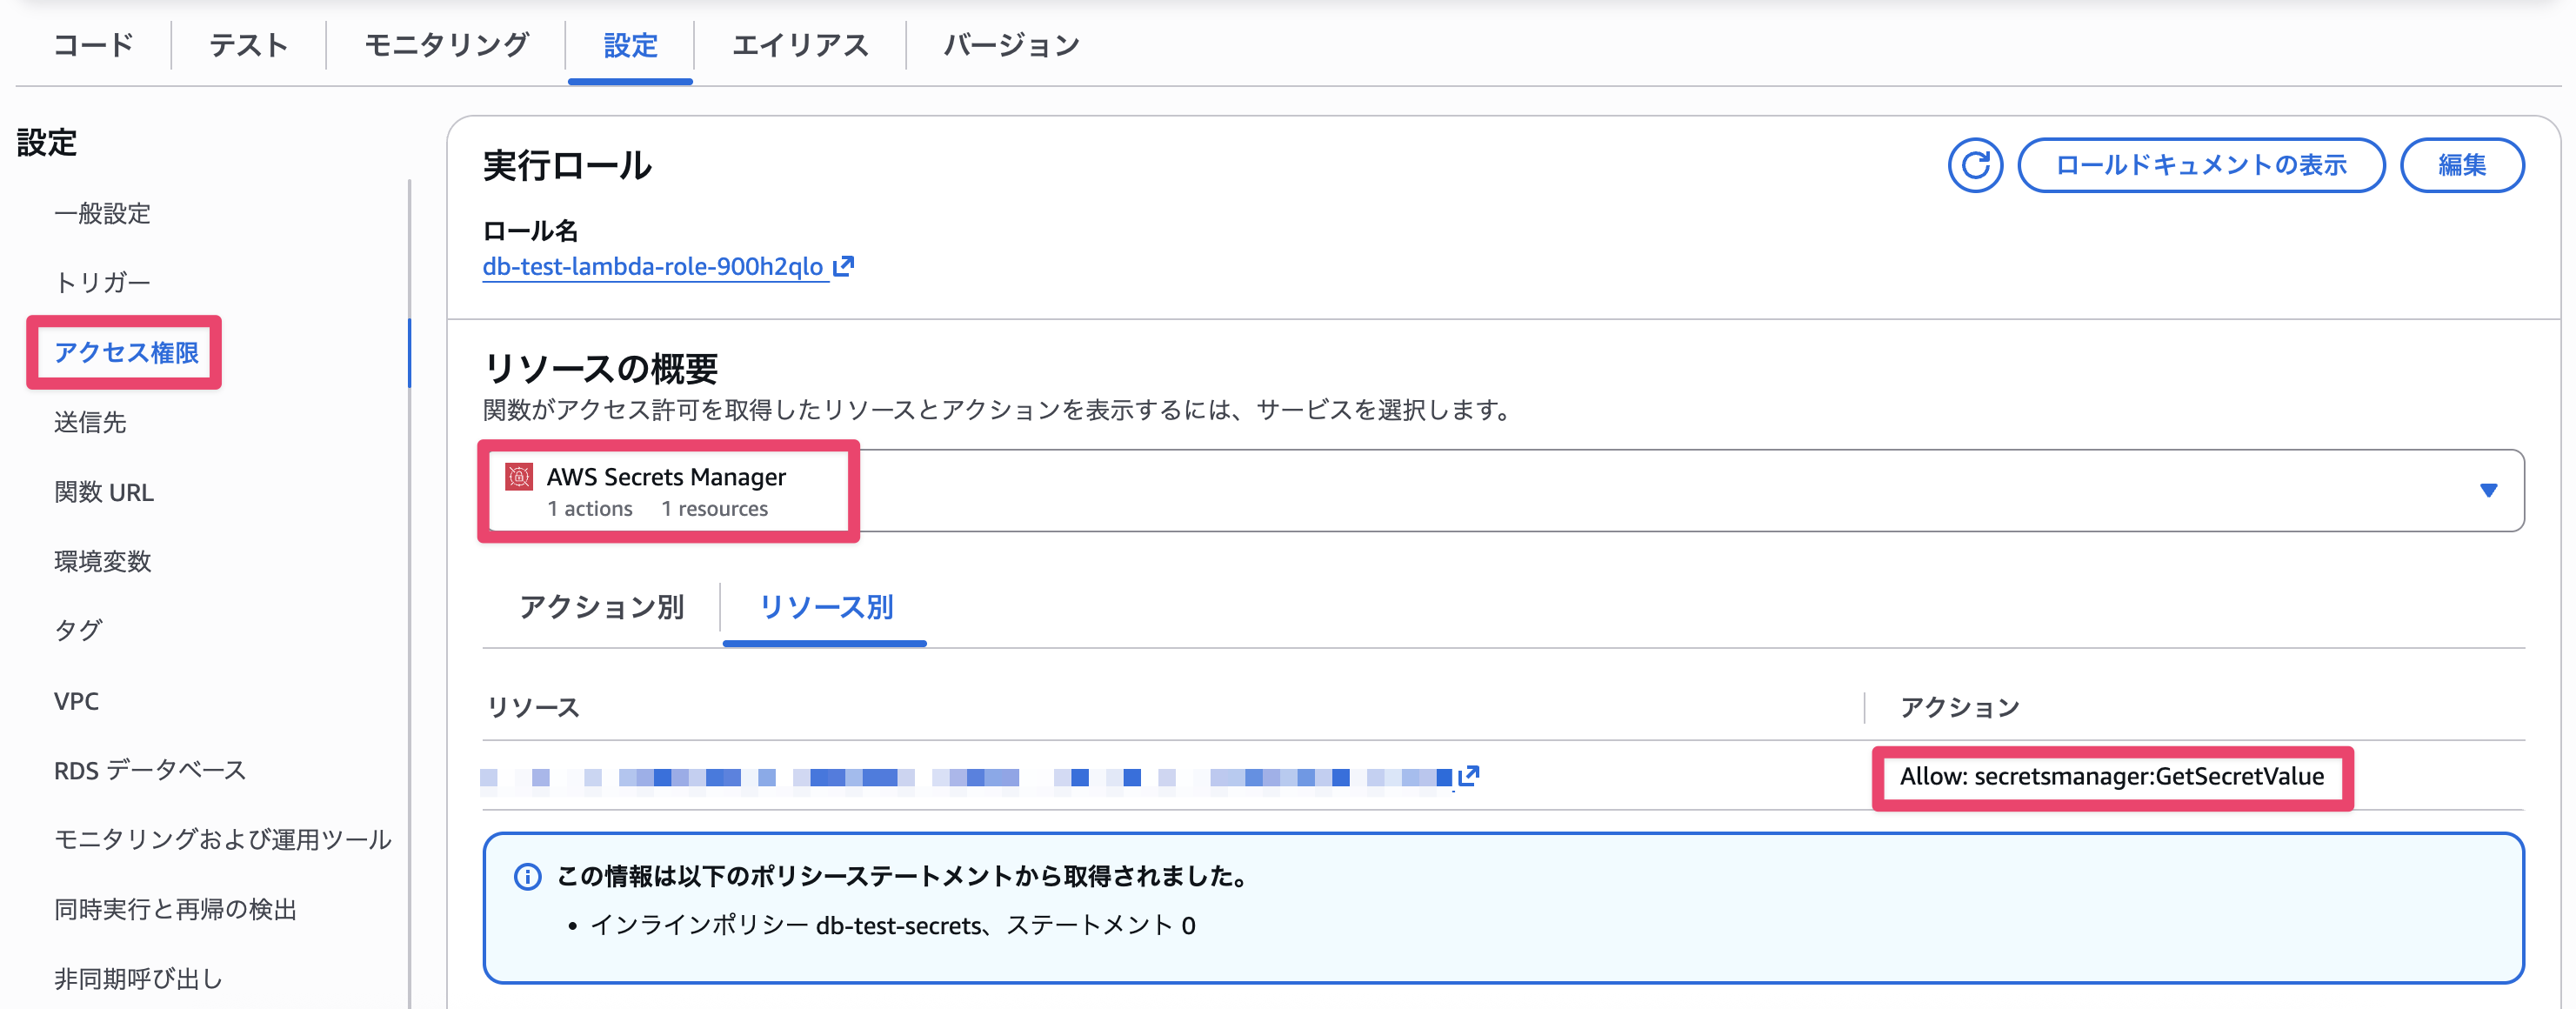The height and width of the screenshot is (1009, 2576).
Task: Select タグ in settings sidebar
Action: pyautogui.click(x=78, y=630)
